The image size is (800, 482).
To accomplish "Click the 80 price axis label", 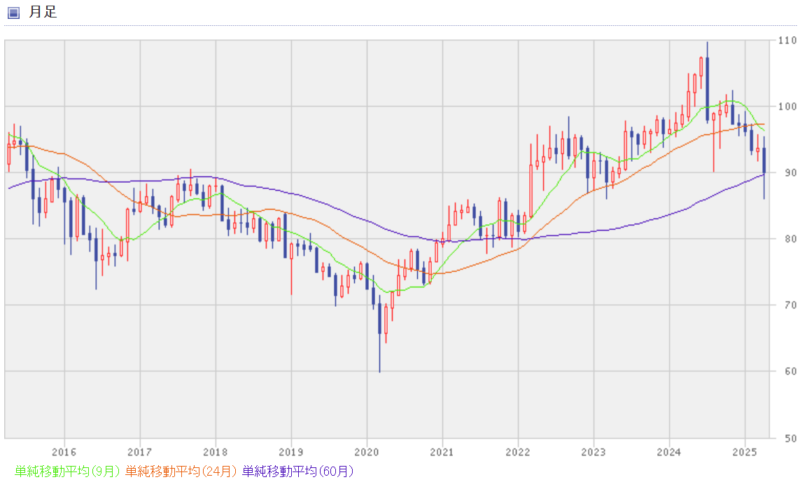I will click(790, 239).
